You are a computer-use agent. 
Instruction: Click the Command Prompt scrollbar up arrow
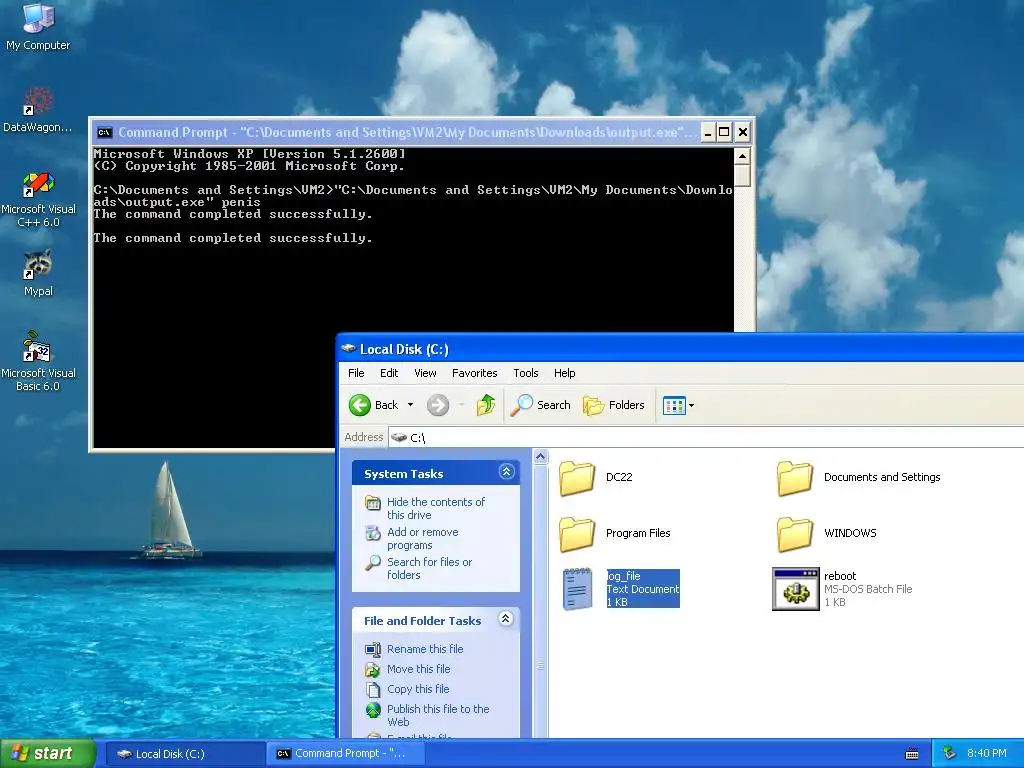743,156
